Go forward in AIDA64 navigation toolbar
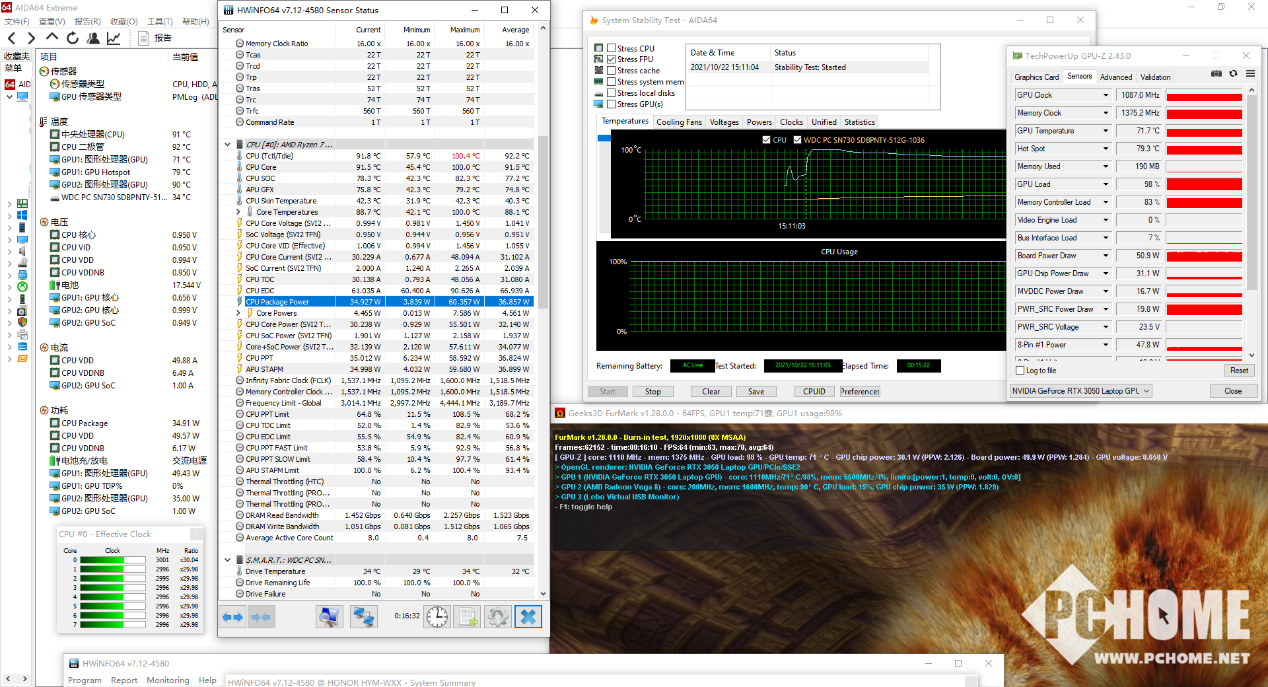This screenshot has height=687, width=1268. 31,38
